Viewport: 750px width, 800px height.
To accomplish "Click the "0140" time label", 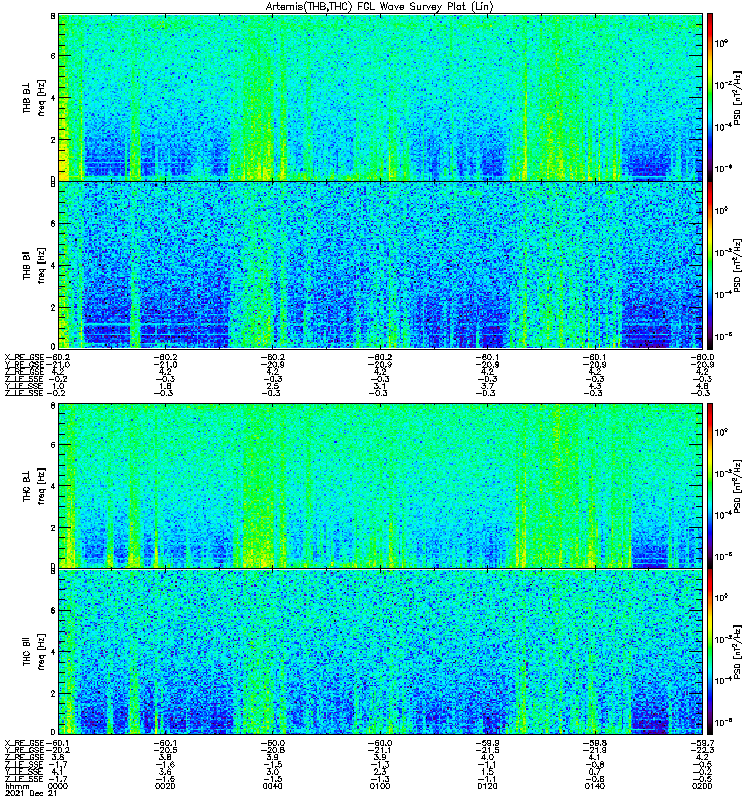I will (x=594, y=786).
